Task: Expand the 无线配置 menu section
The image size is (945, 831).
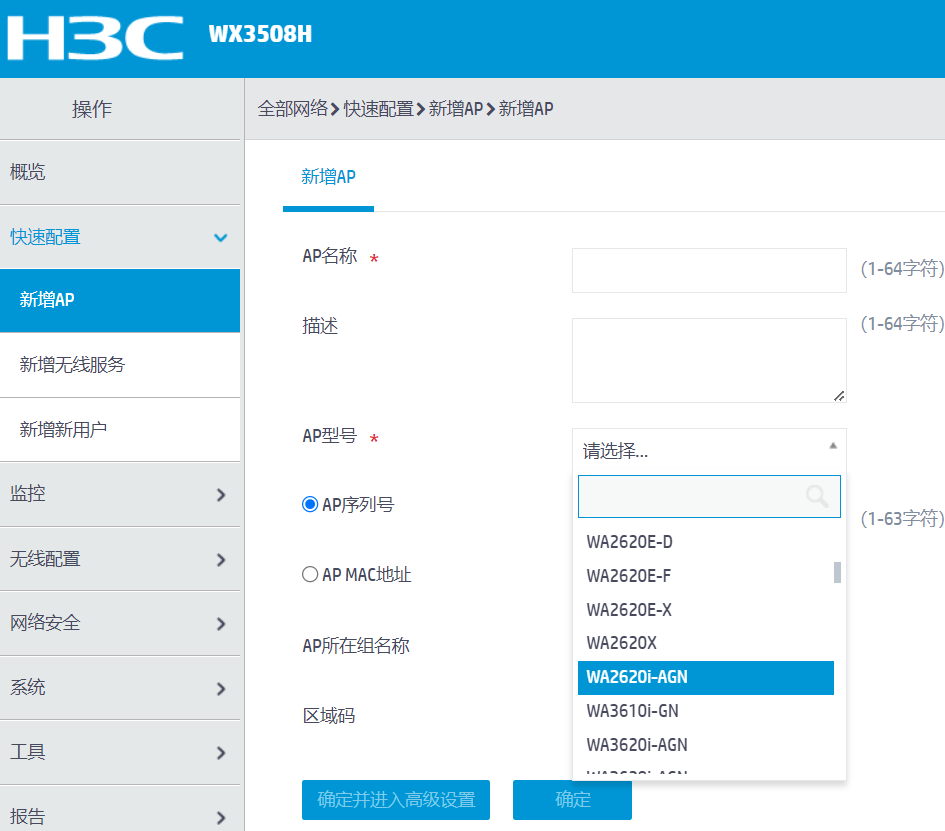Action: [221, 559]
